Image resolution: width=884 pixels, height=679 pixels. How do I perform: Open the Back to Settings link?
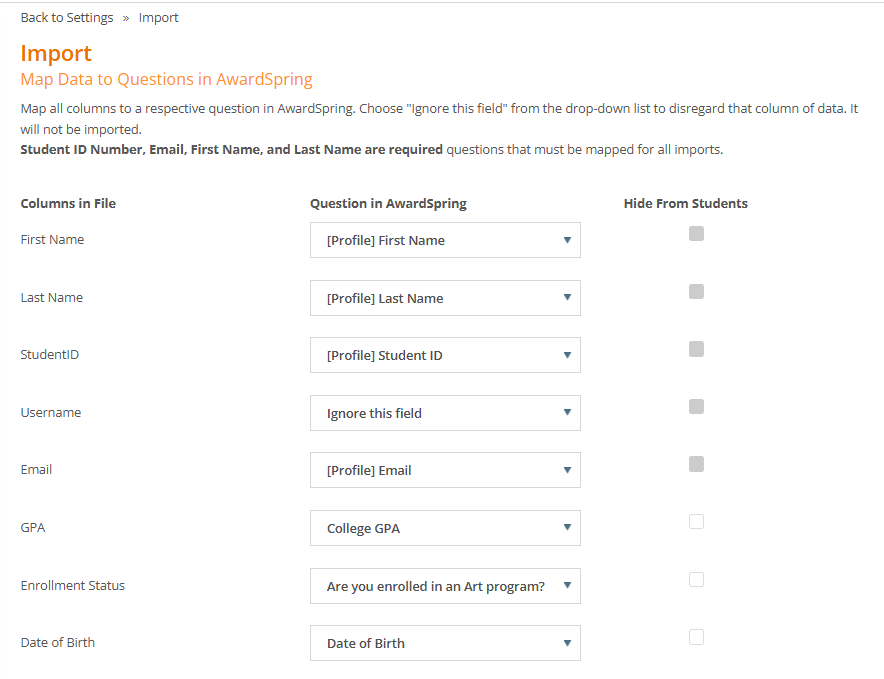point(66,17)
